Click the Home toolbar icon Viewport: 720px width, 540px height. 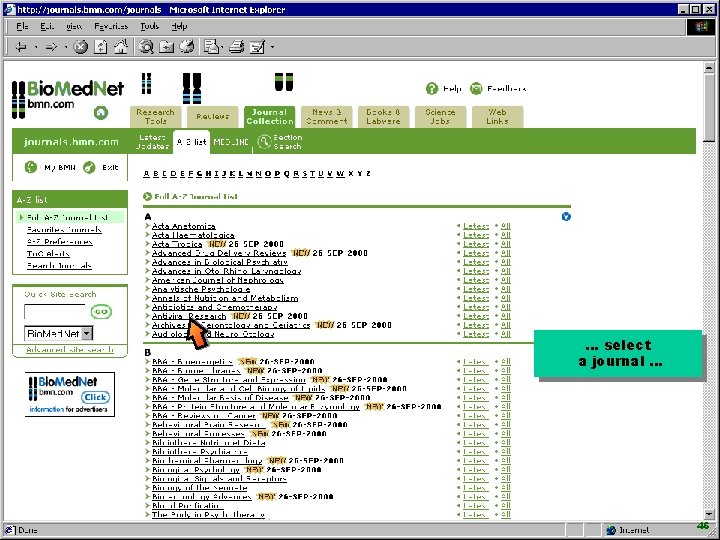121,47
